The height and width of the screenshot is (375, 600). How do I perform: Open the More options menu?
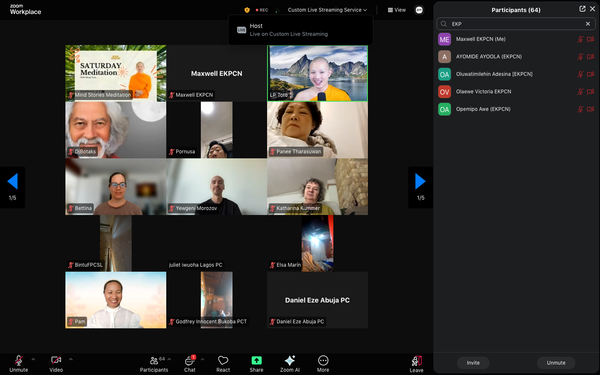323,364
